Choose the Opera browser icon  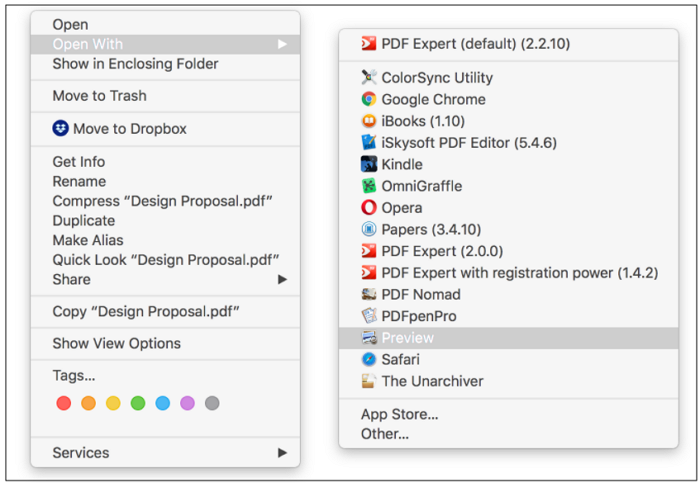tap(369, 208)
